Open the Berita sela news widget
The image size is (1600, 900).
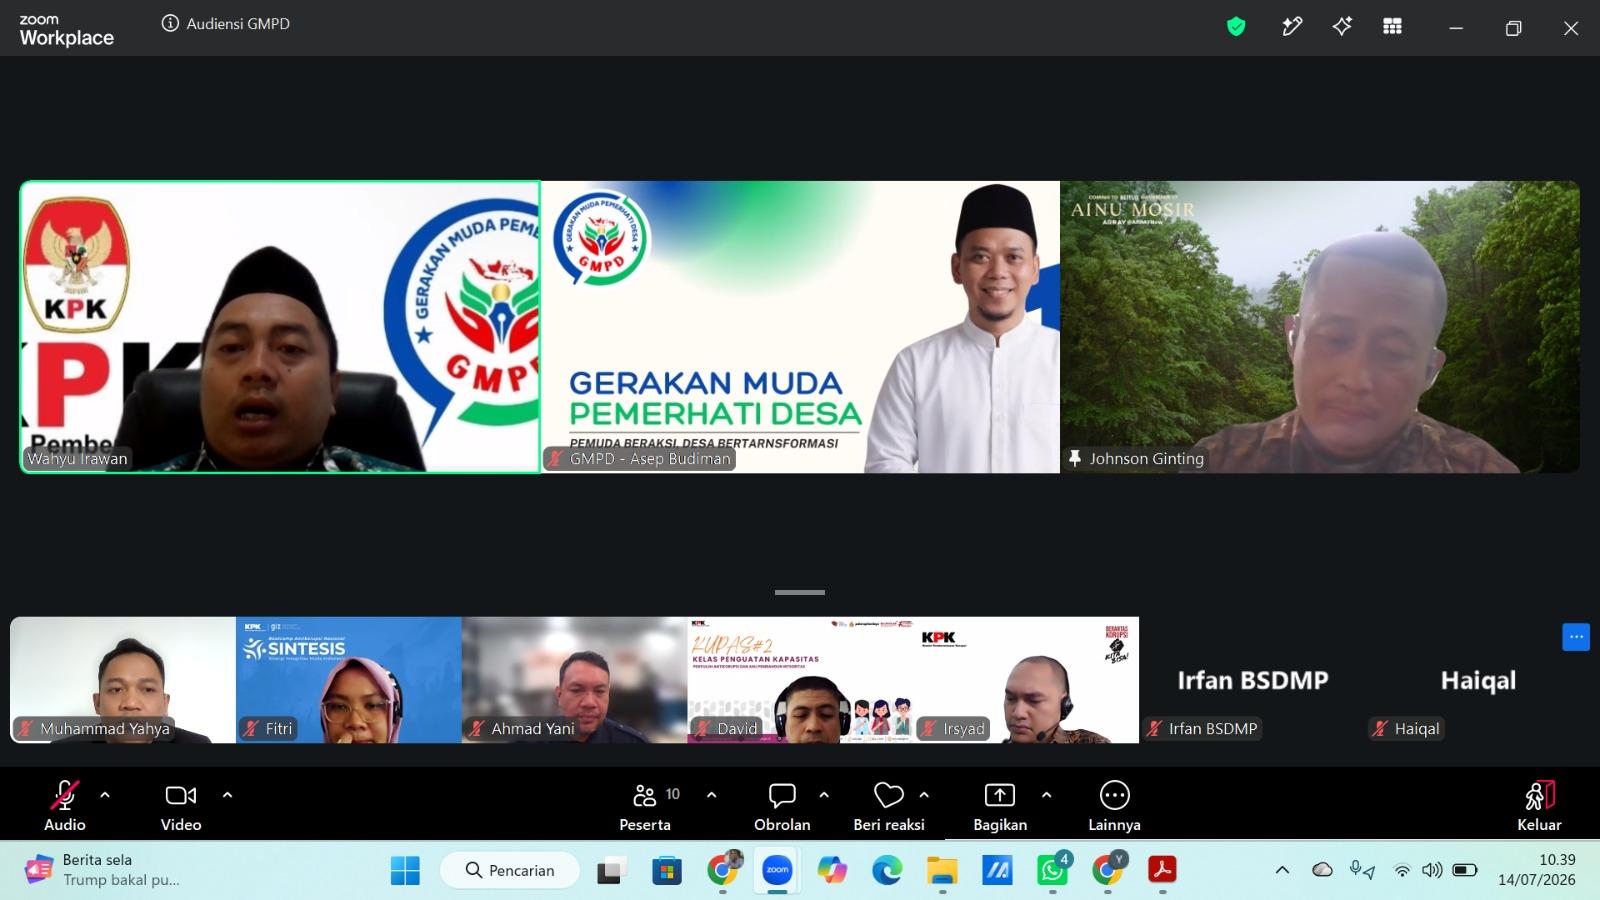tap(102, 870)
